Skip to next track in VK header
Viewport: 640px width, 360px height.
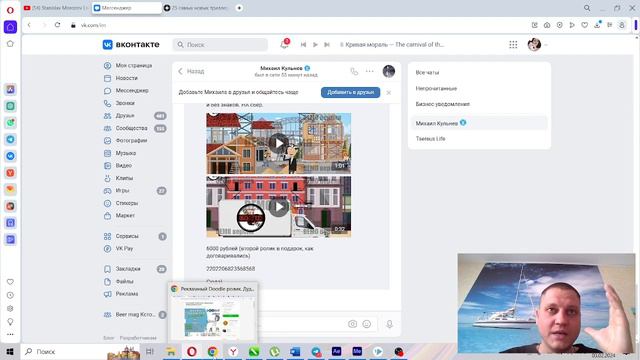tap(327, 44)
